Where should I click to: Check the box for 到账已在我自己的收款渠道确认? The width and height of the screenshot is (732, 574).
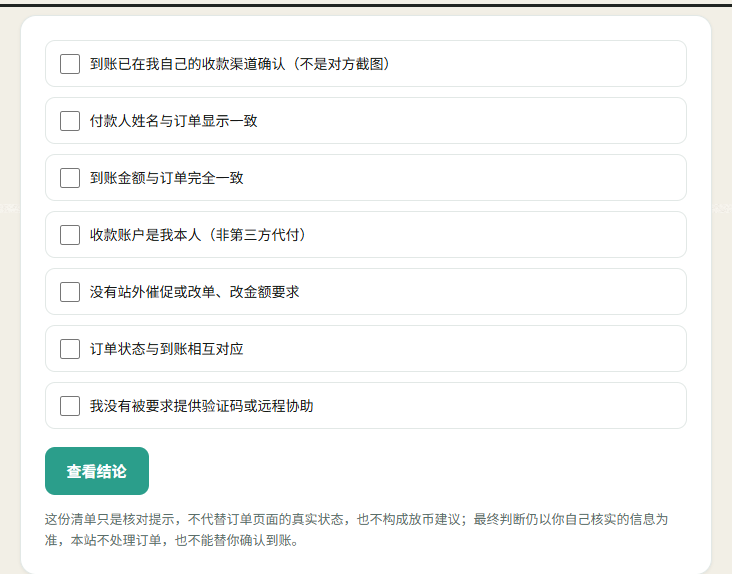click(70, 64)
